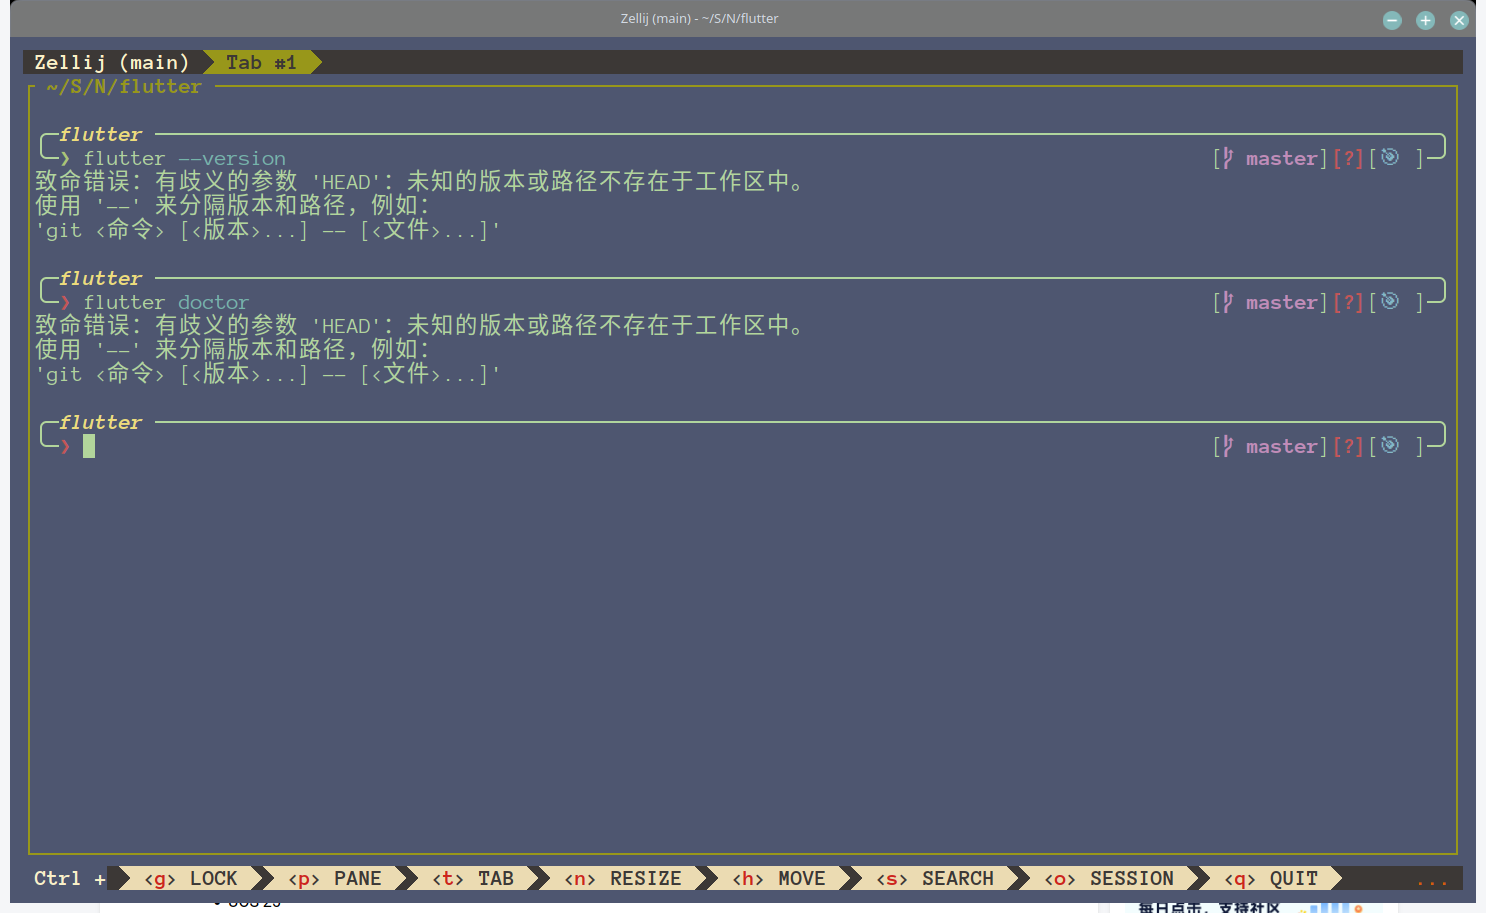Click the 'flutter doctor' command text
Viewport: 1486px width, 913px height.
(166, 302)
